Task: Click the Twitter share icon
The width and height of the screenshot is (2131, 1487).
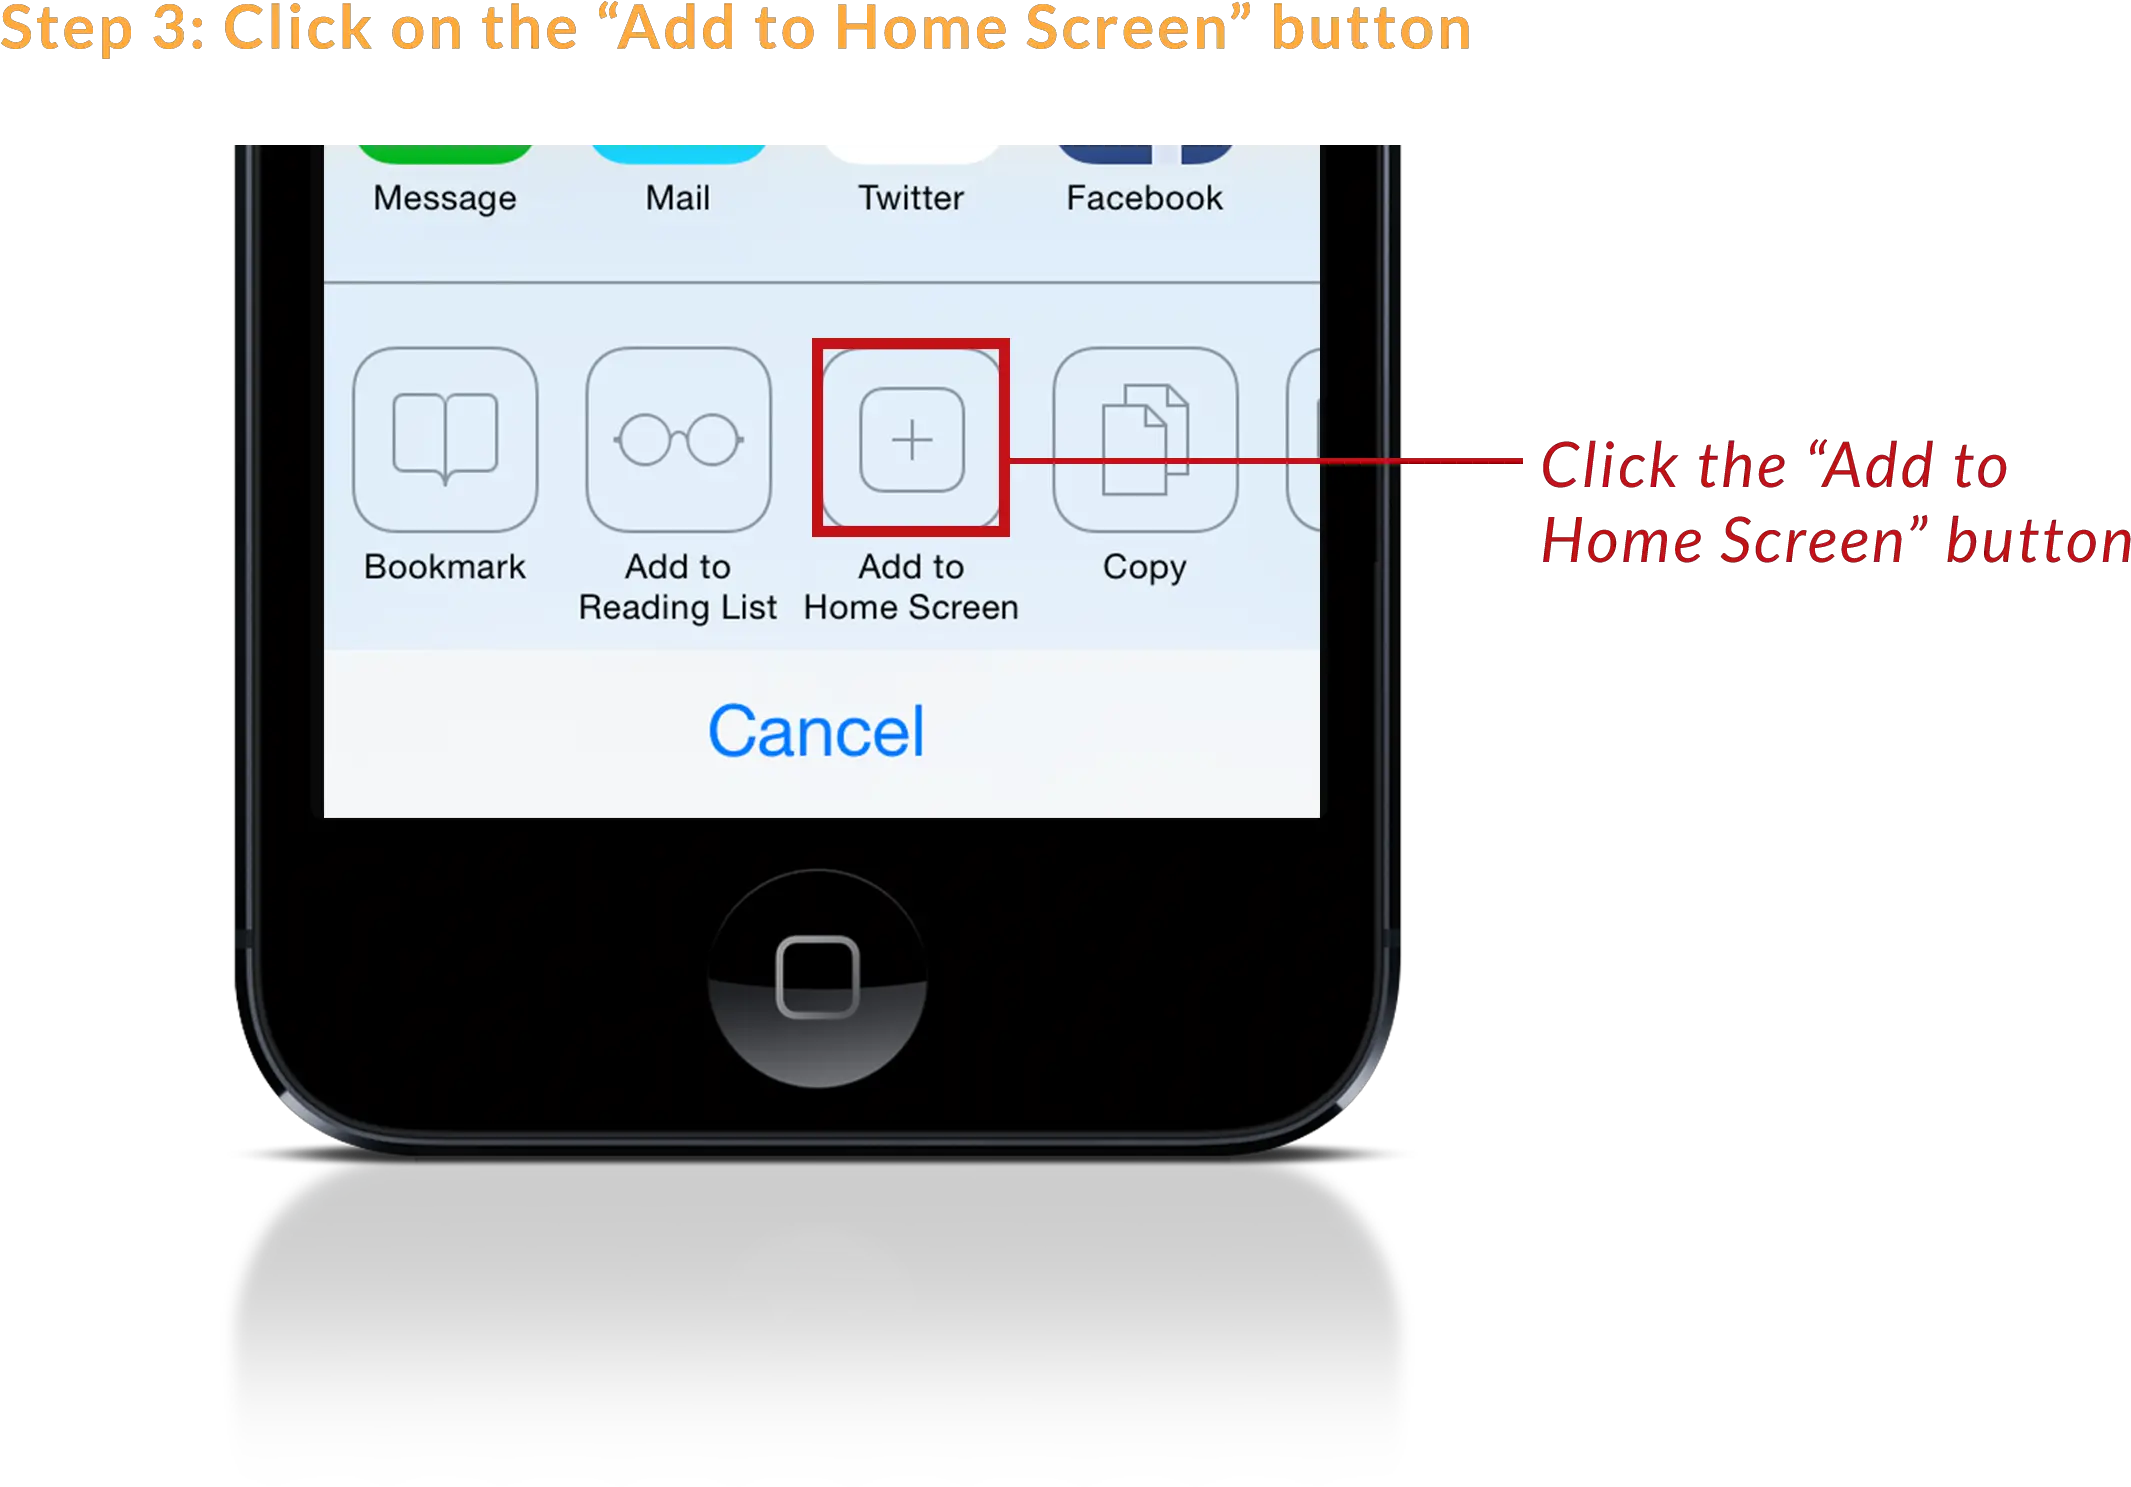Action: [910, 146]
